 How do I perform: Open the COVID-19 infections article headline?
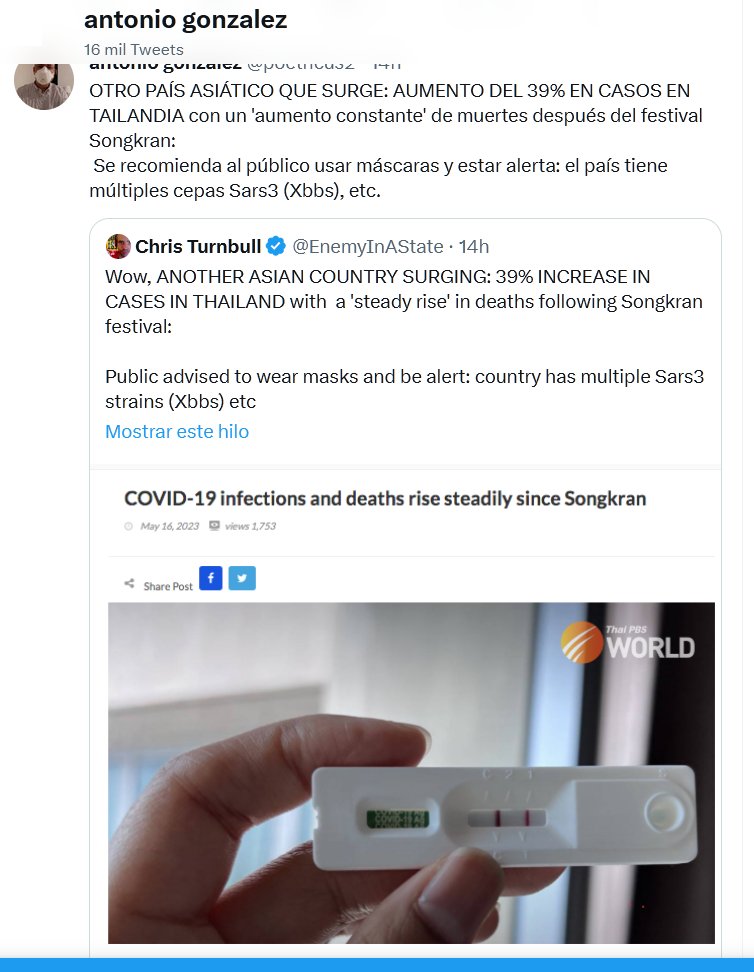pyautogui.click(x=385, y=498)
